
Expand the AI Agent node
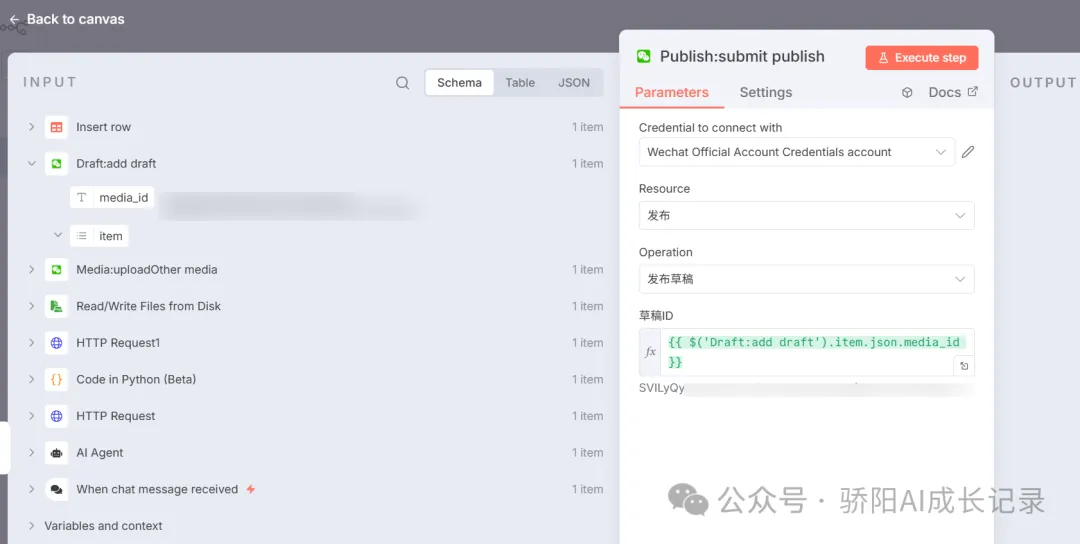(x=31, y=452)
